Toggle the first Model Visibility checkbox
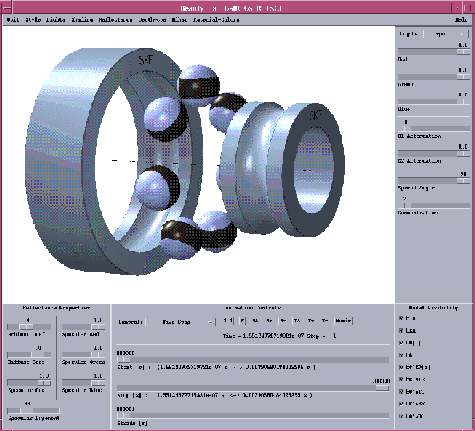The image size is (475, 431). 401,318
